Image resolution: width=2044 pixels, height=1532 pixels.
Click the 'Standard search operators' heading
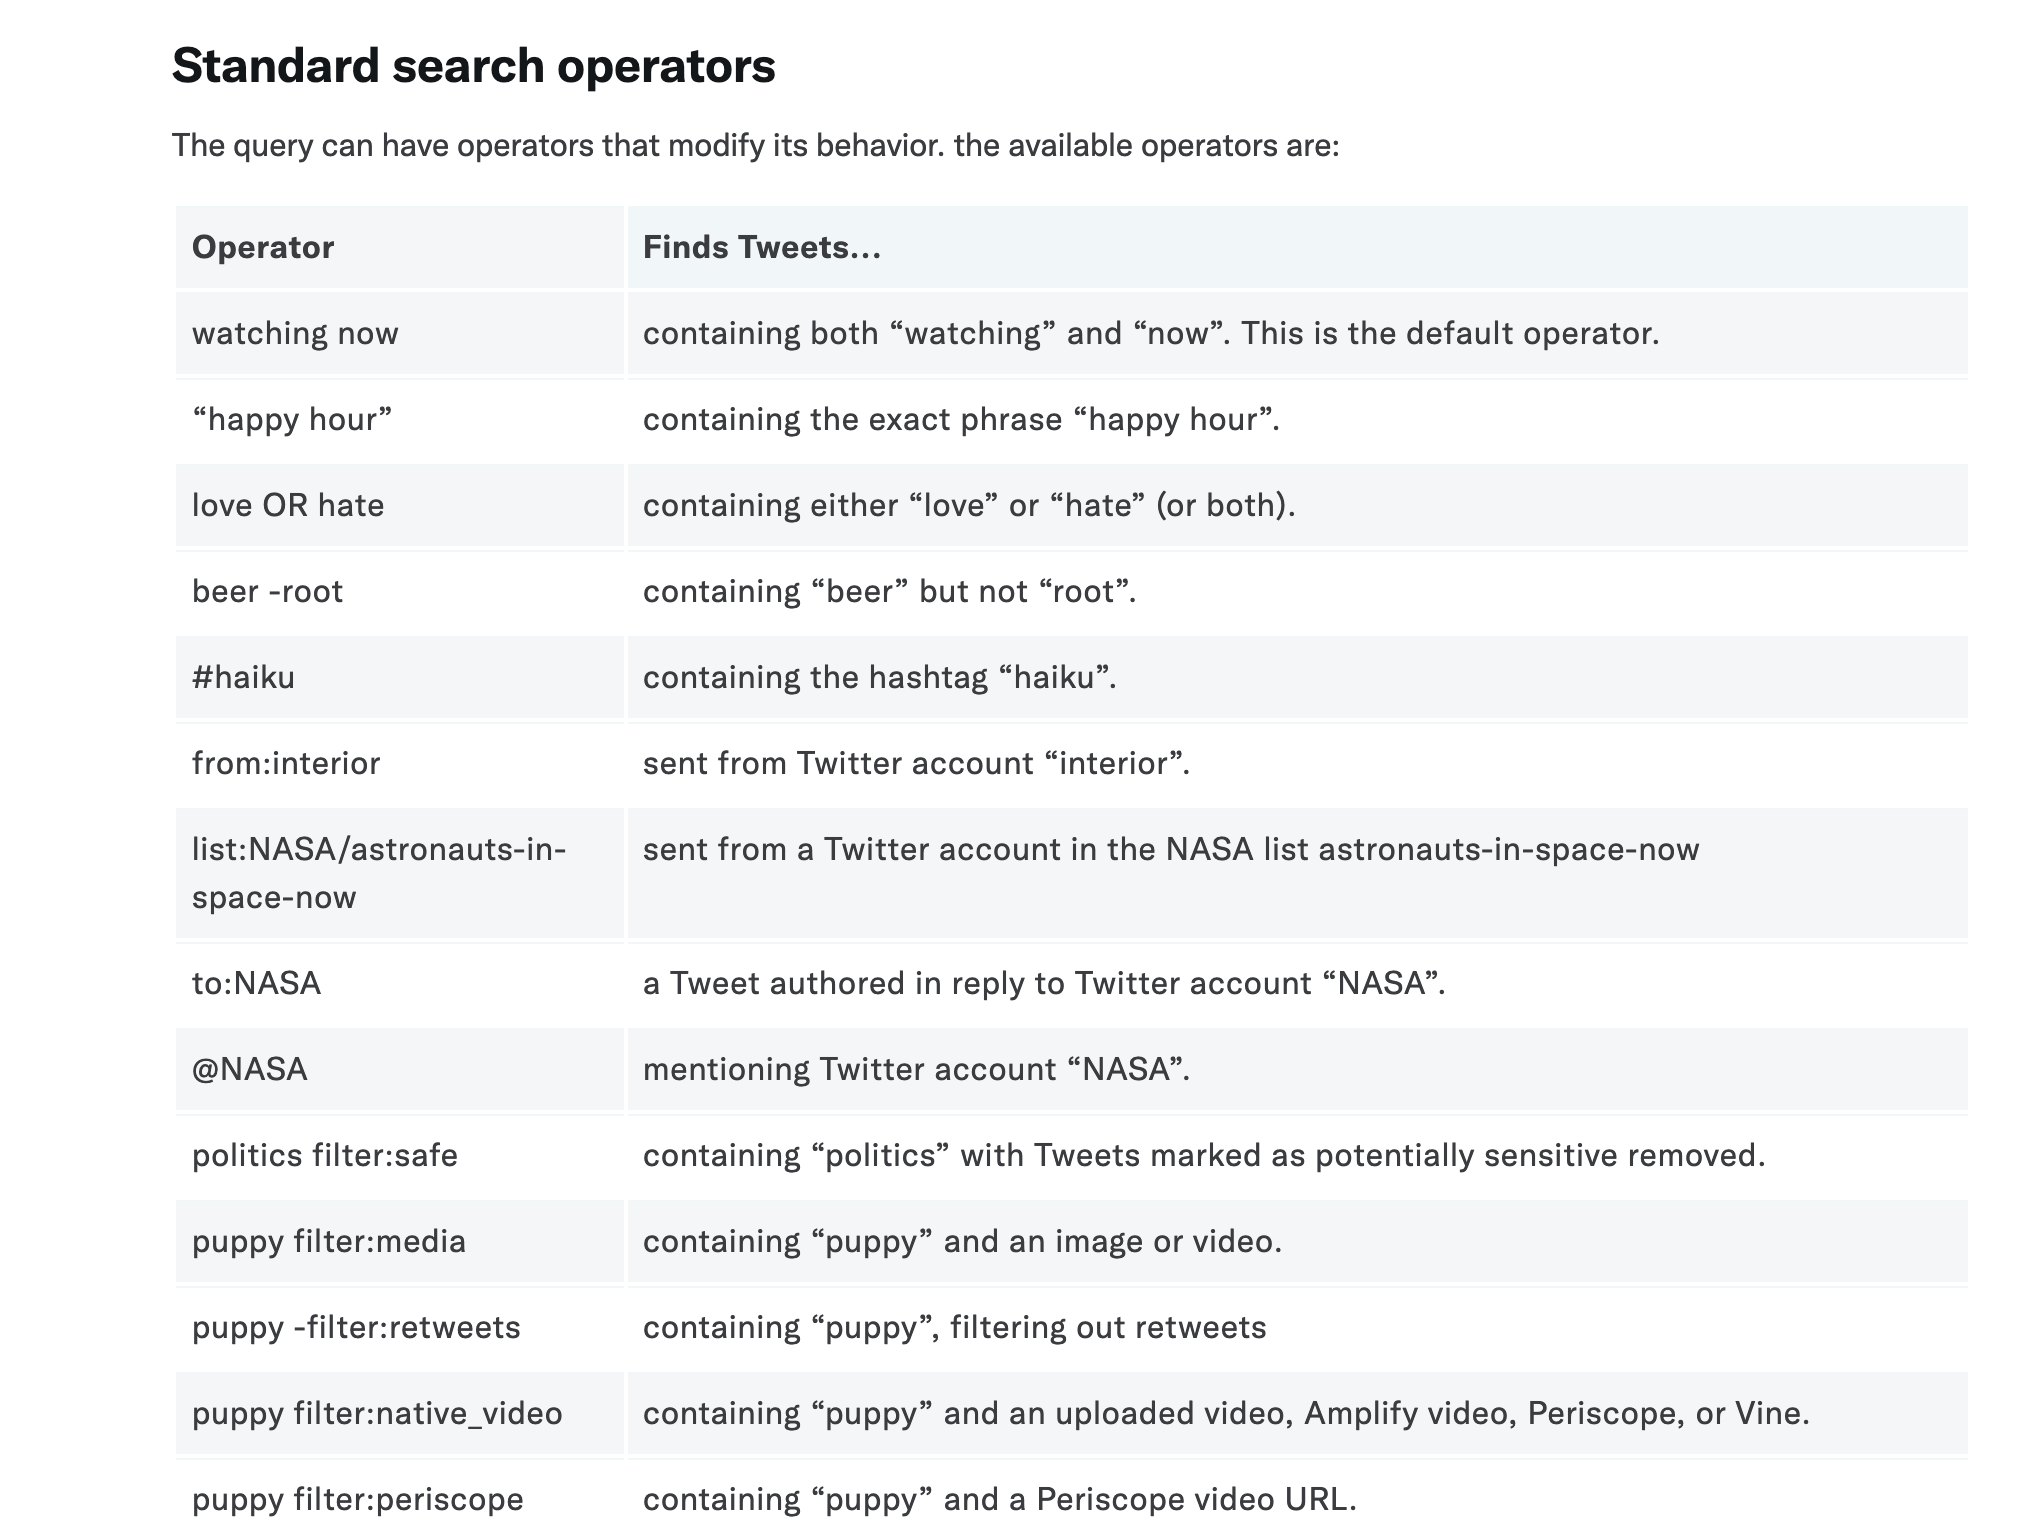pyautogui.click(x=473, y=66)
